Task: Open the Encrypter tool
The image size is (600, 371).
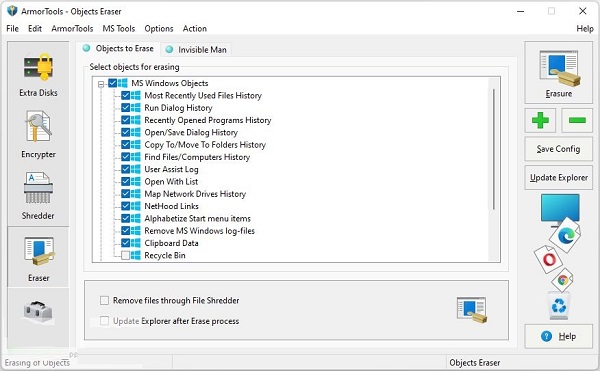Action: 38,134
